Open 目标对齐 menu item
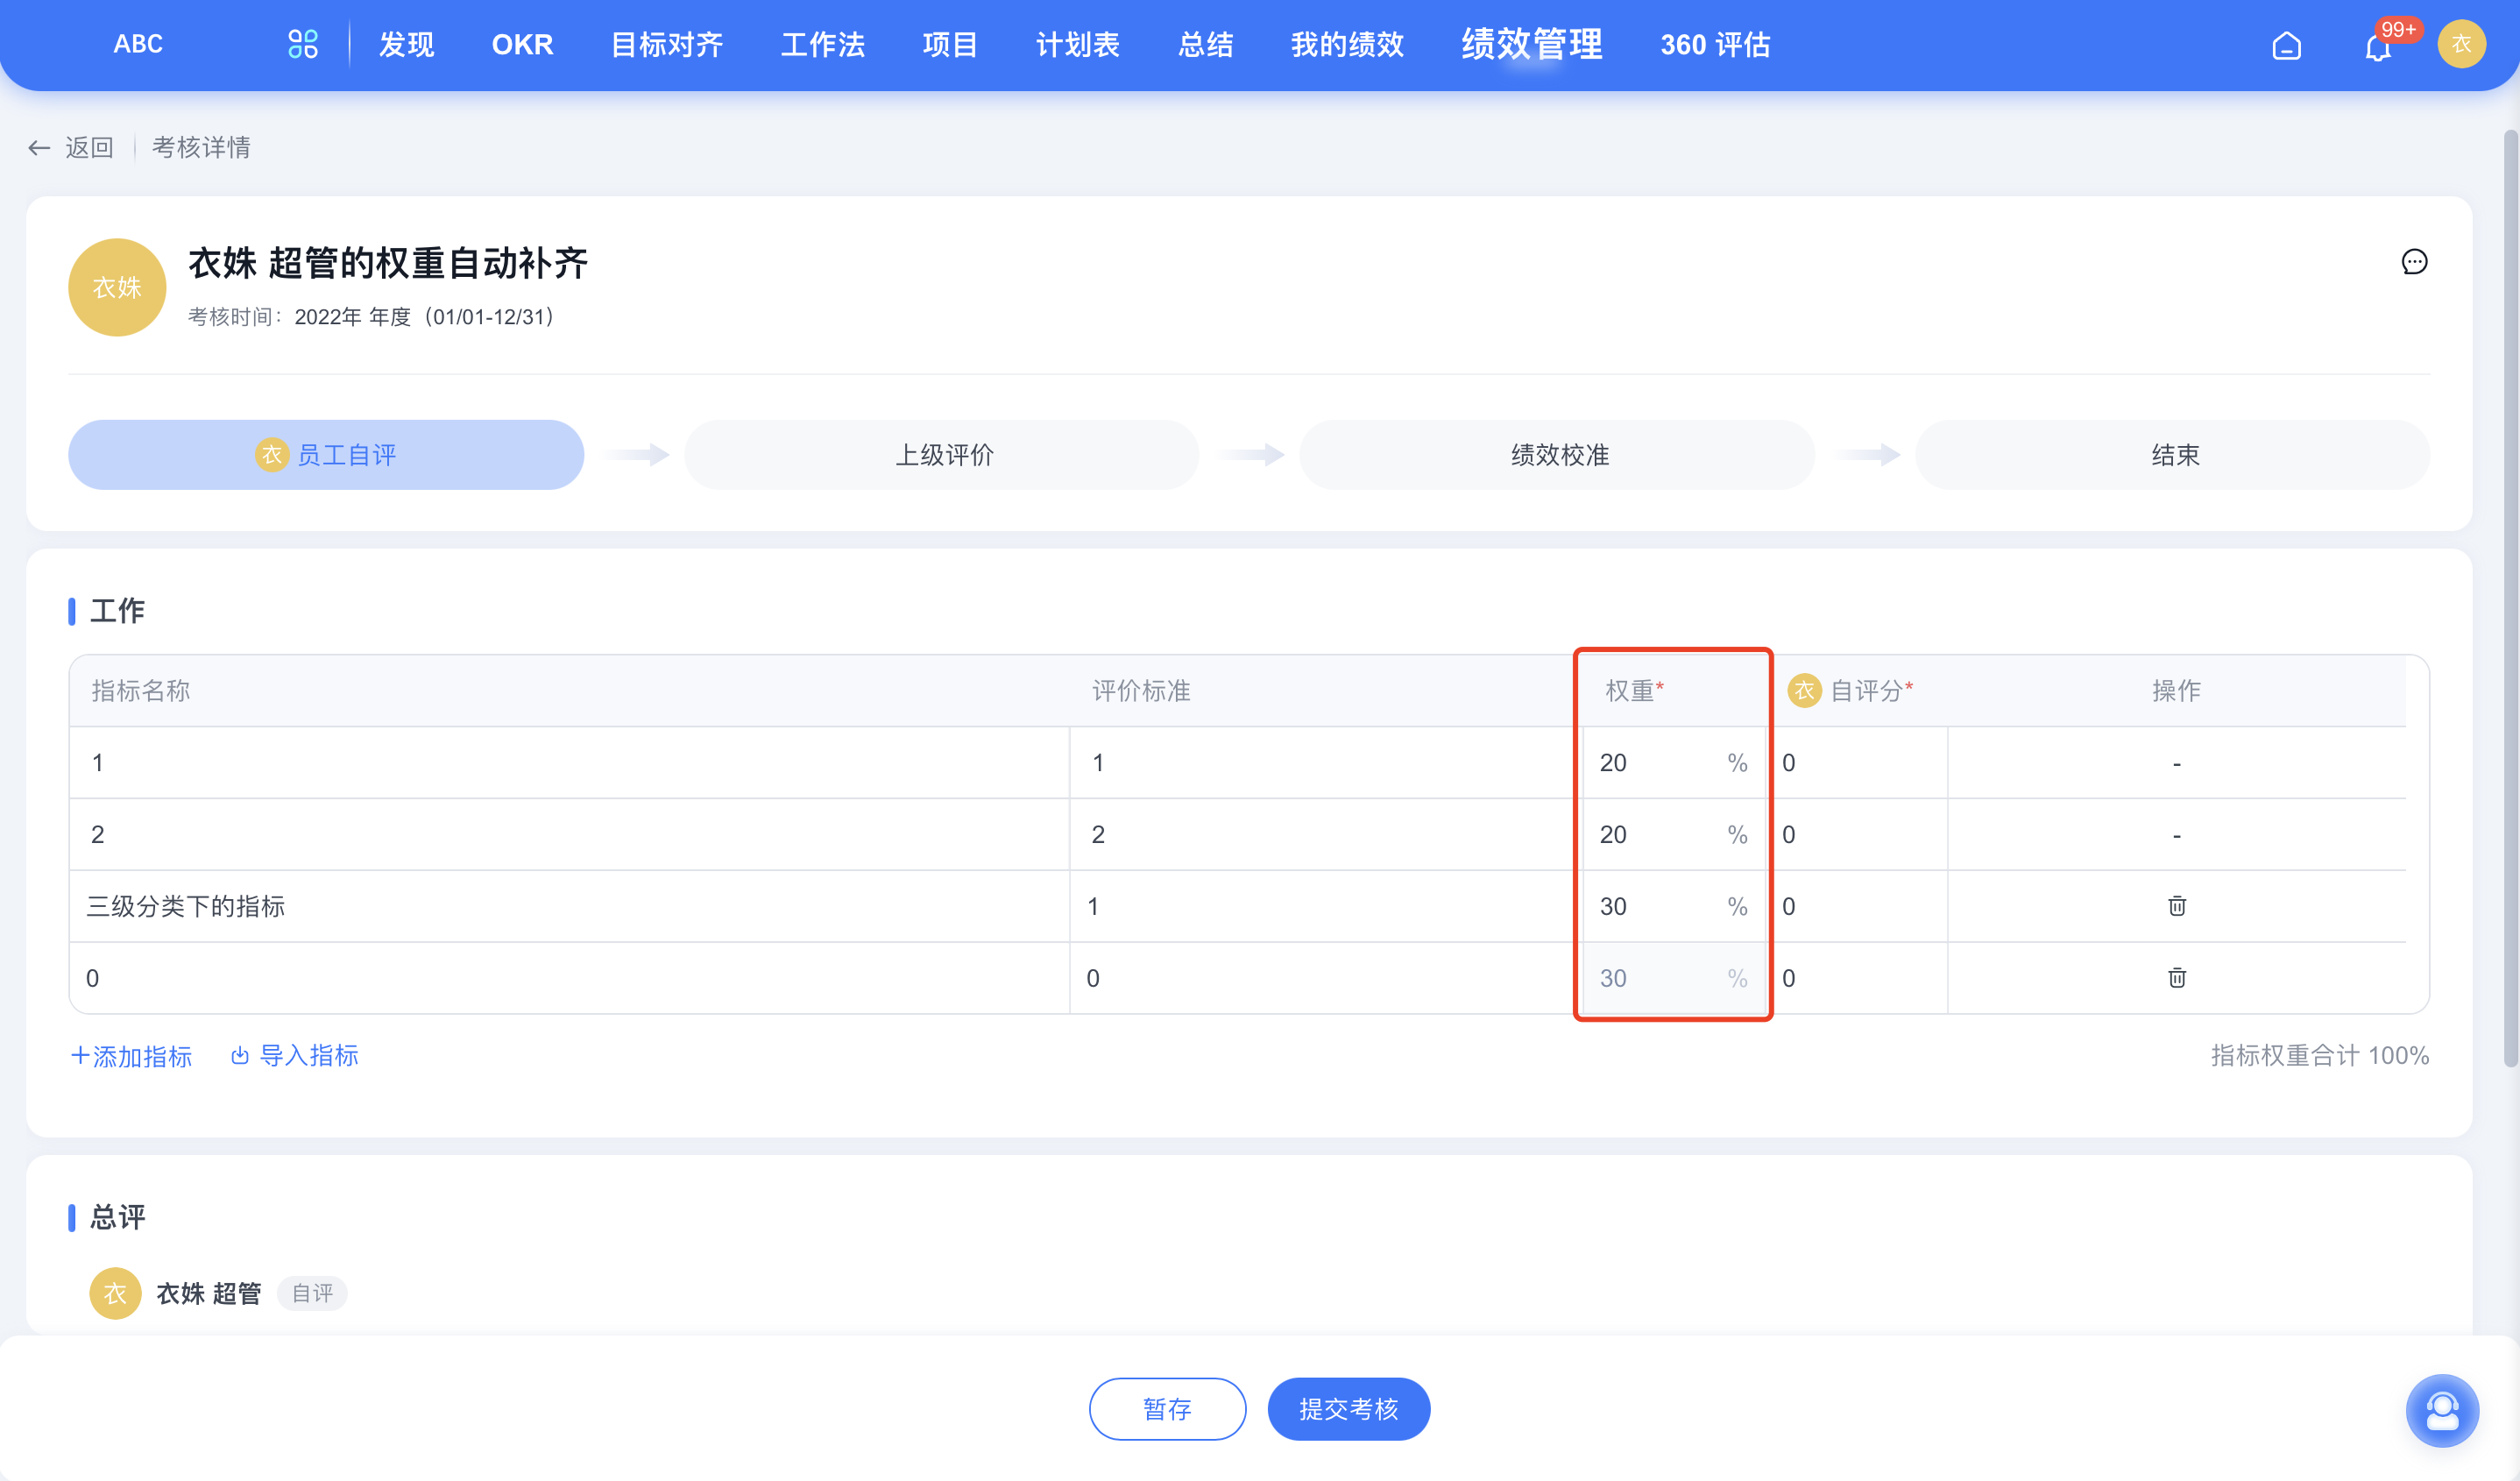The width and height of the screenshot is (2520, 1481). [x=666, y=45]
